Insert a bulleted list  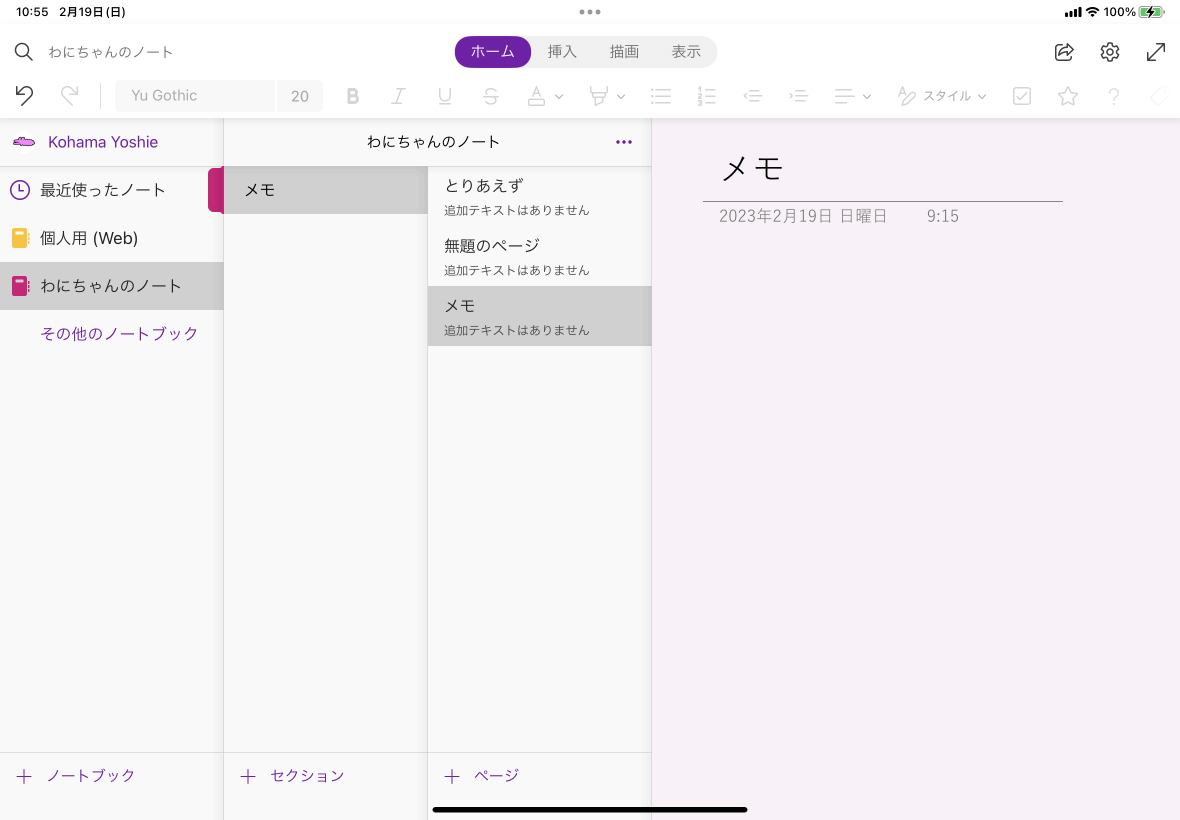click(x=661, y=96)
